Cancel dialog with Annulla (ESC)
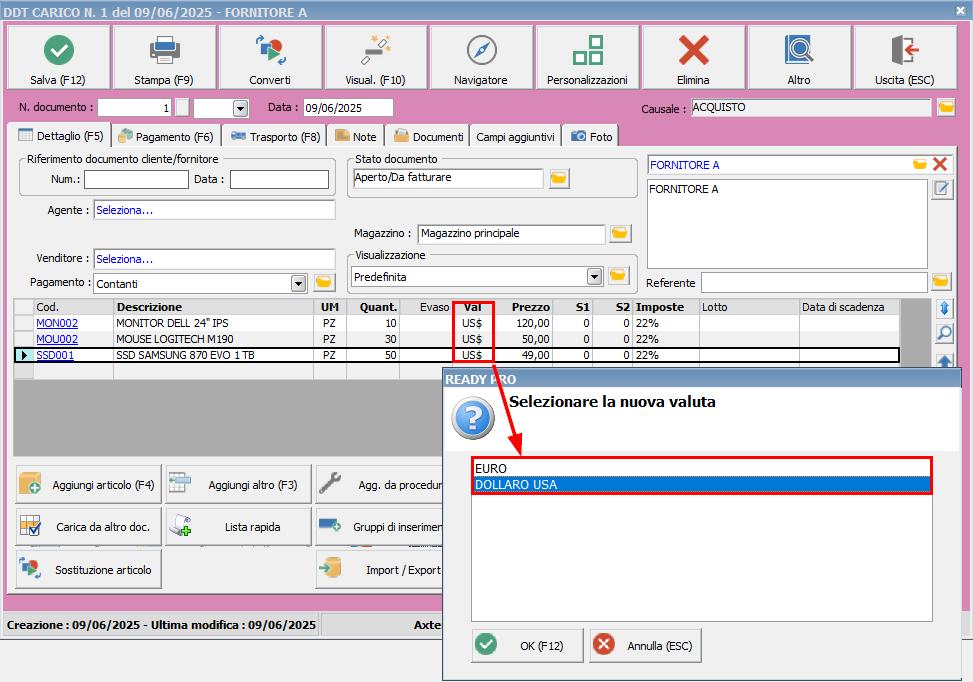The image size is (973, 682). 645,645
